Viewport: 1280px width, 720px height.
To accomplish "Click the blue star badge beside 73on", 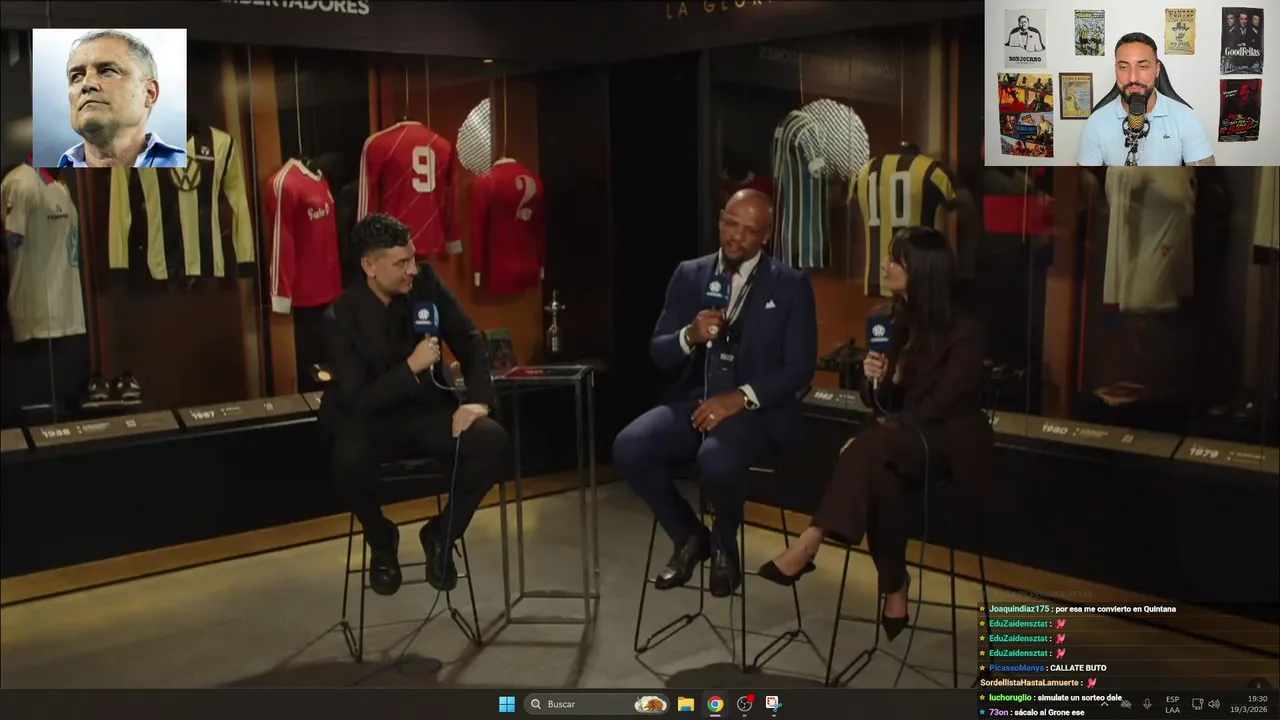I will 982,712.
